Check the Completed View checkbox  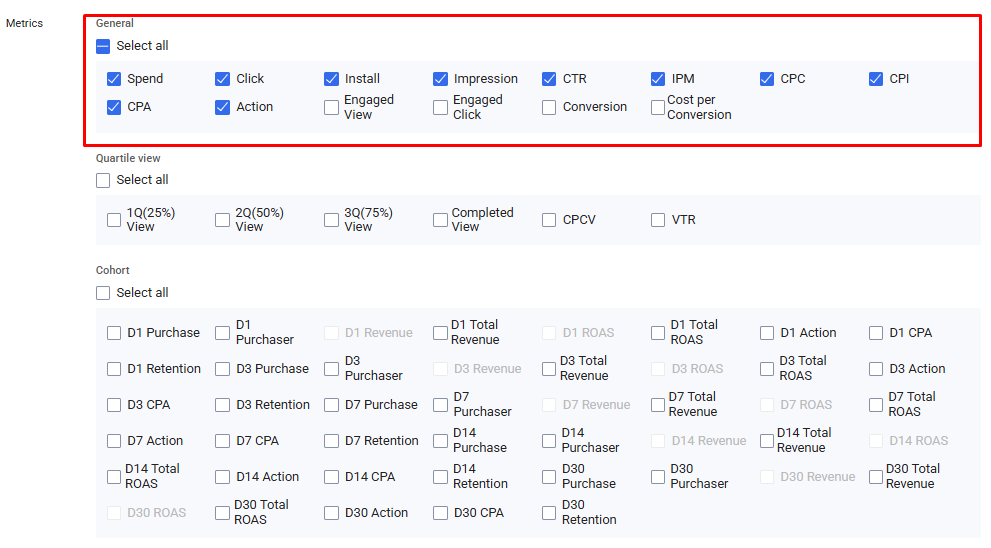pos(440,220)
